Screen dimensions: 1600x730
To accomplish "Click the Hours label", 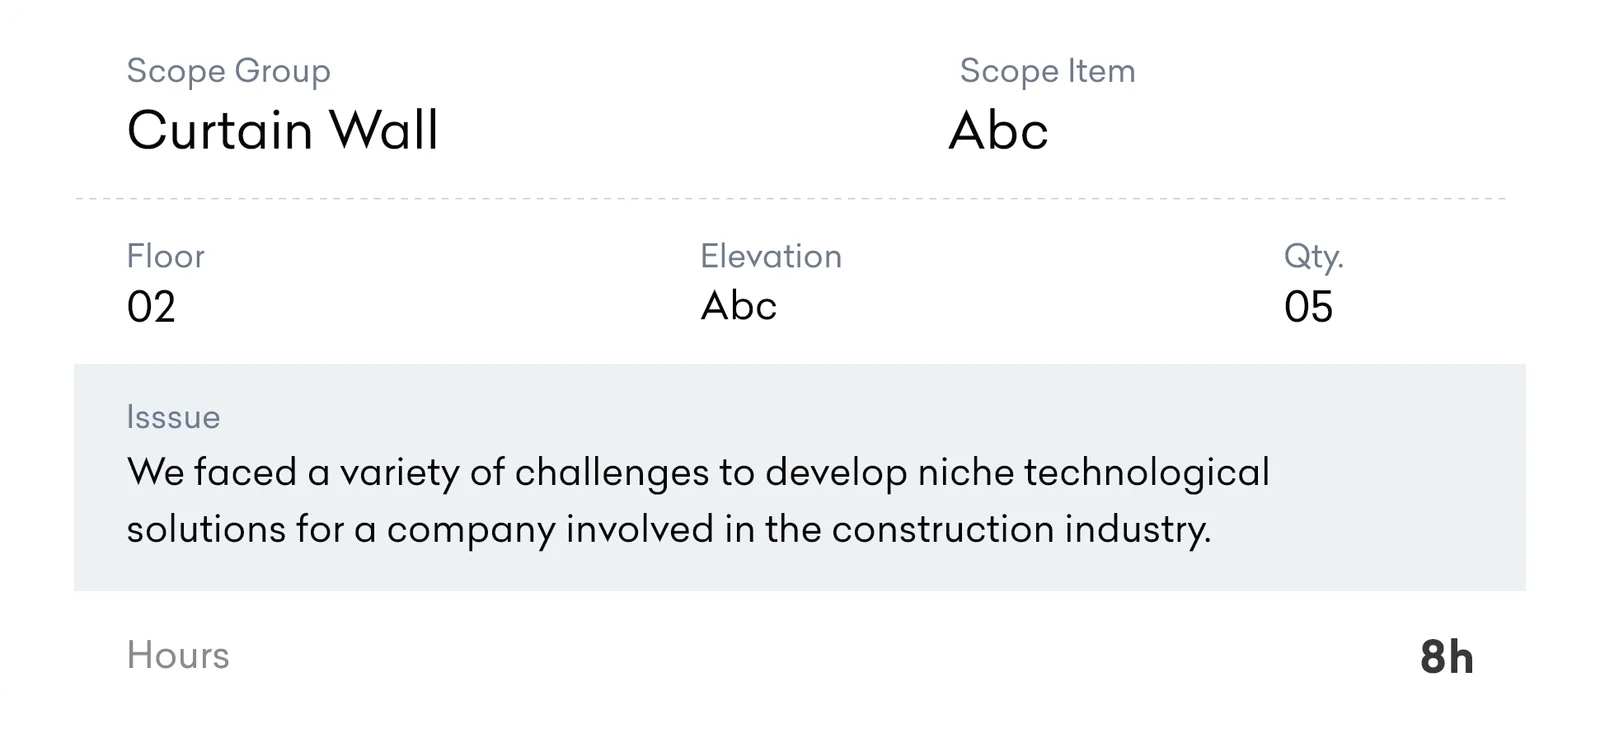I will click(178, 655).
